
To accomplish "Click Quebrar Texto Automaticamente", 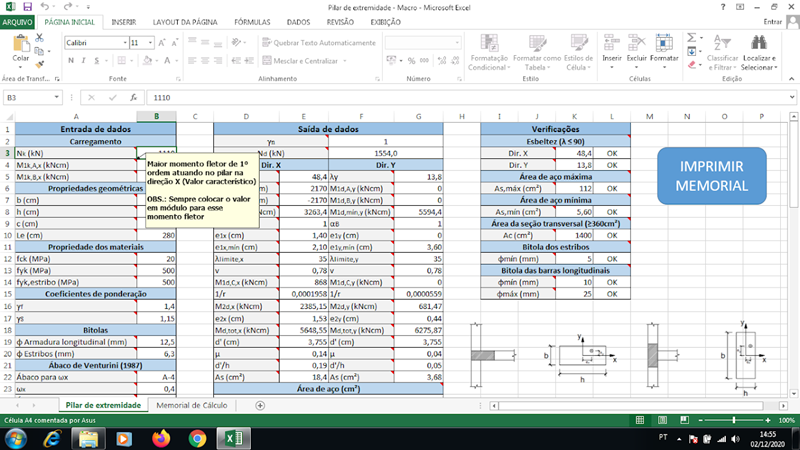I will (319, 43).
